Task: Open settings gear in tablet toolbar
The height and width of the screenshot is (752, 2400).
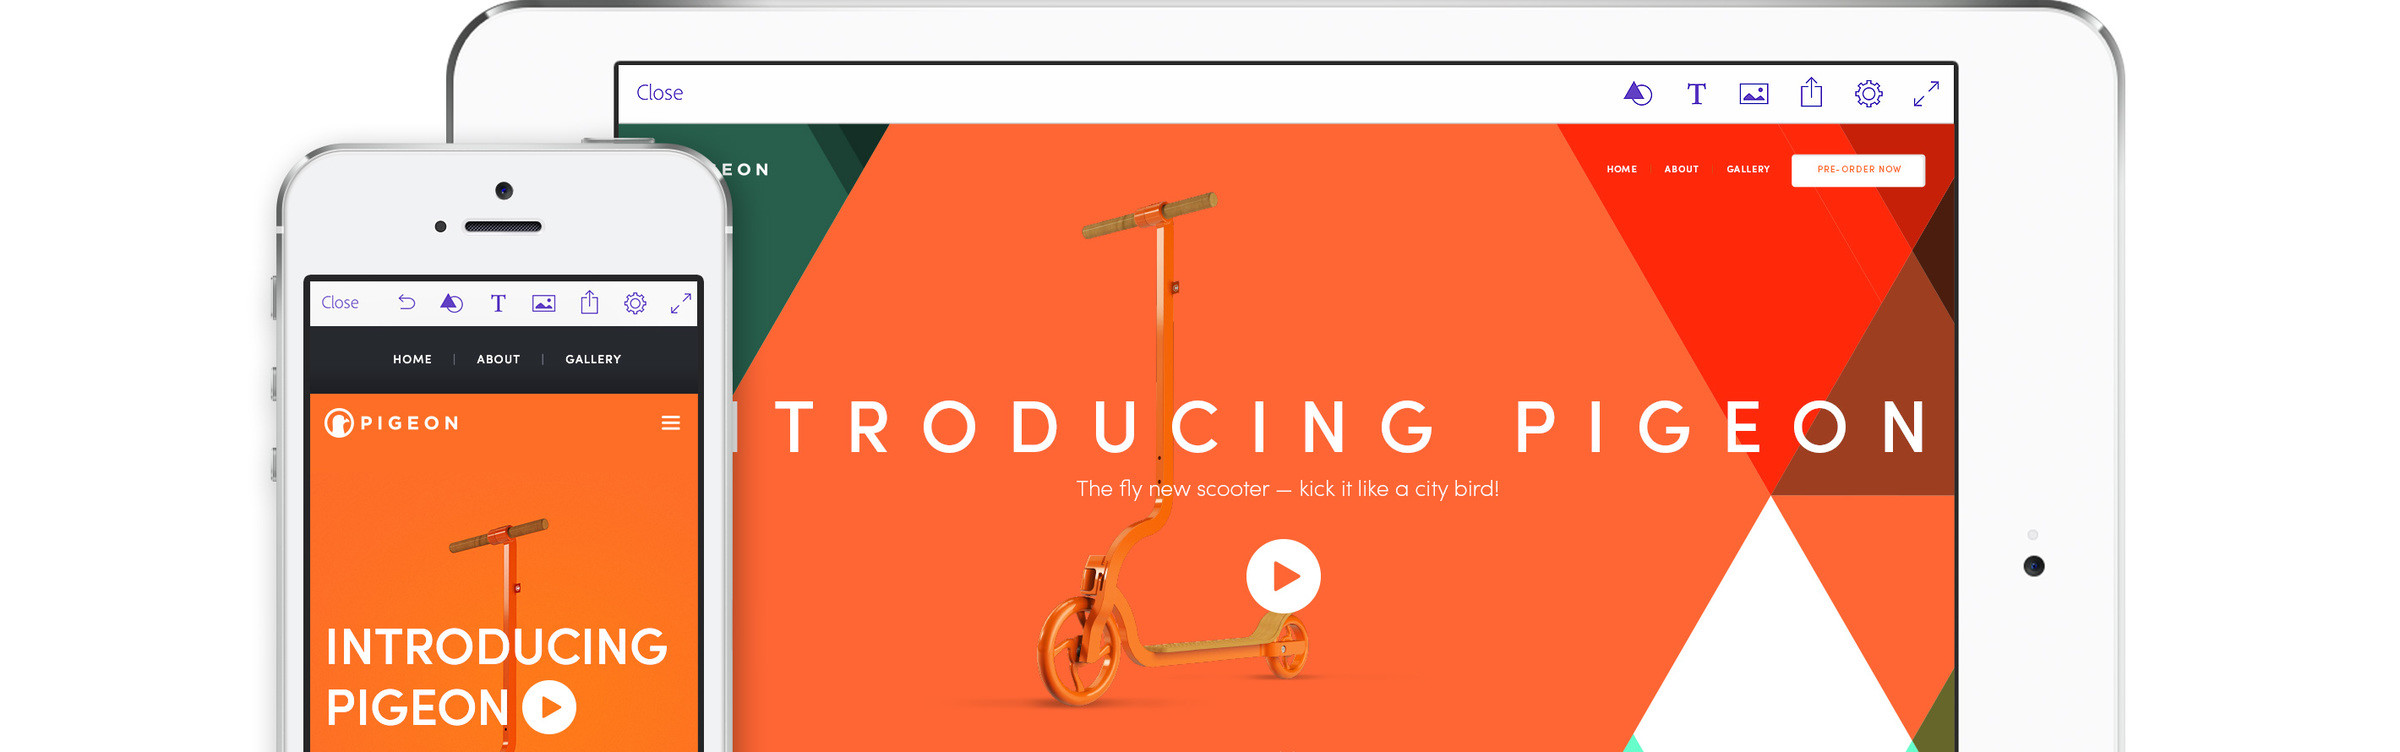Action: 1869,94
